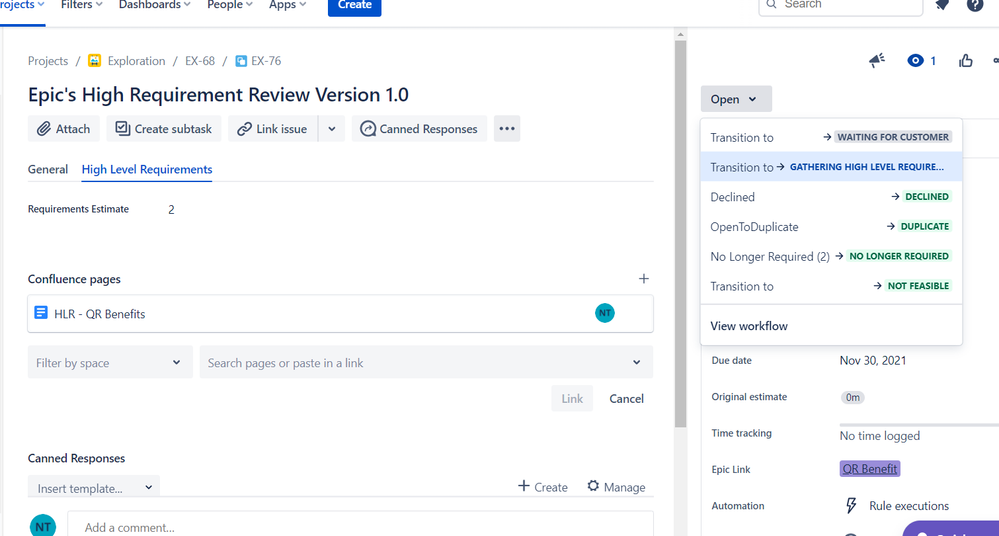Click the greyed Link button
Image resolution: width=999 pixels, height=536 pixels.
click(x=572, y=398)
